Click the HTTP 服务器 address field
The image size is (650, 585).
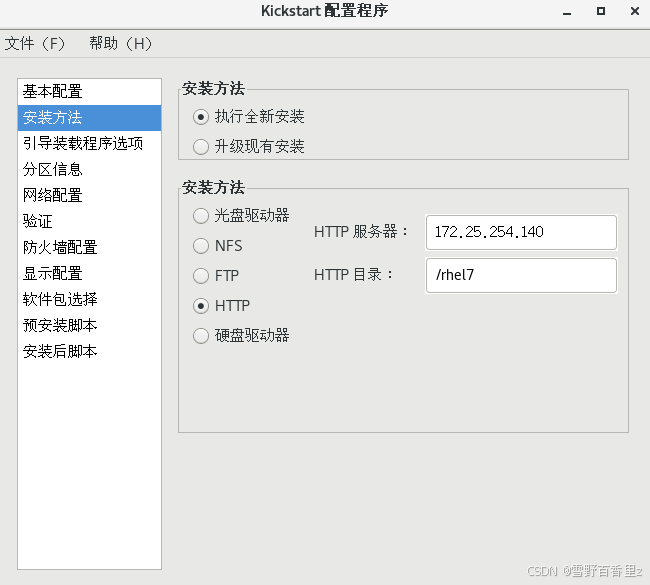(x=521, y=232)
